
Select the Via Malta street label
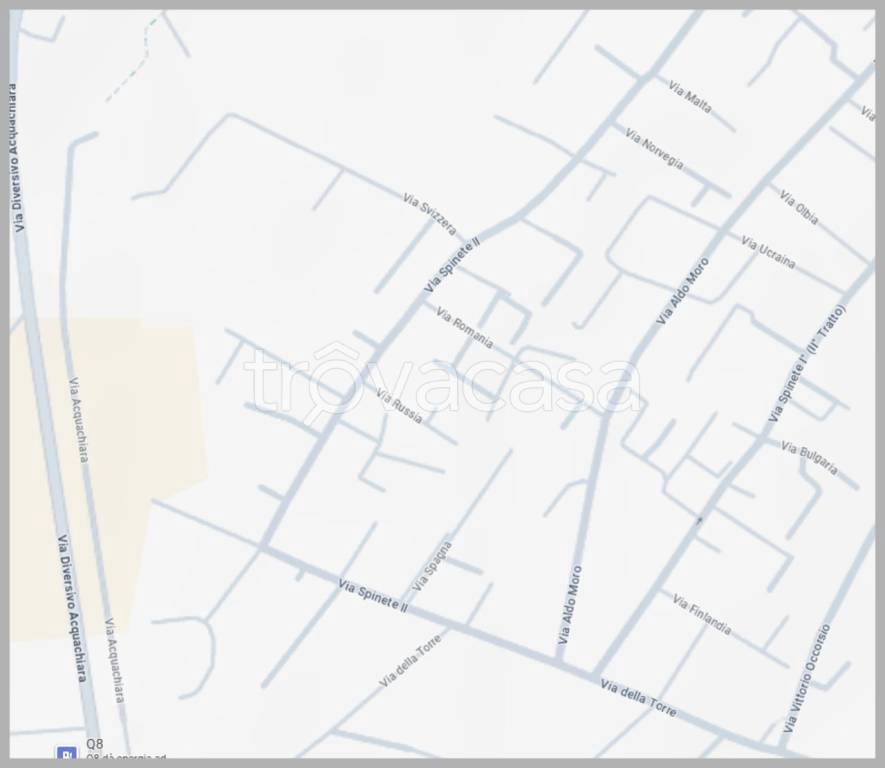690,95
